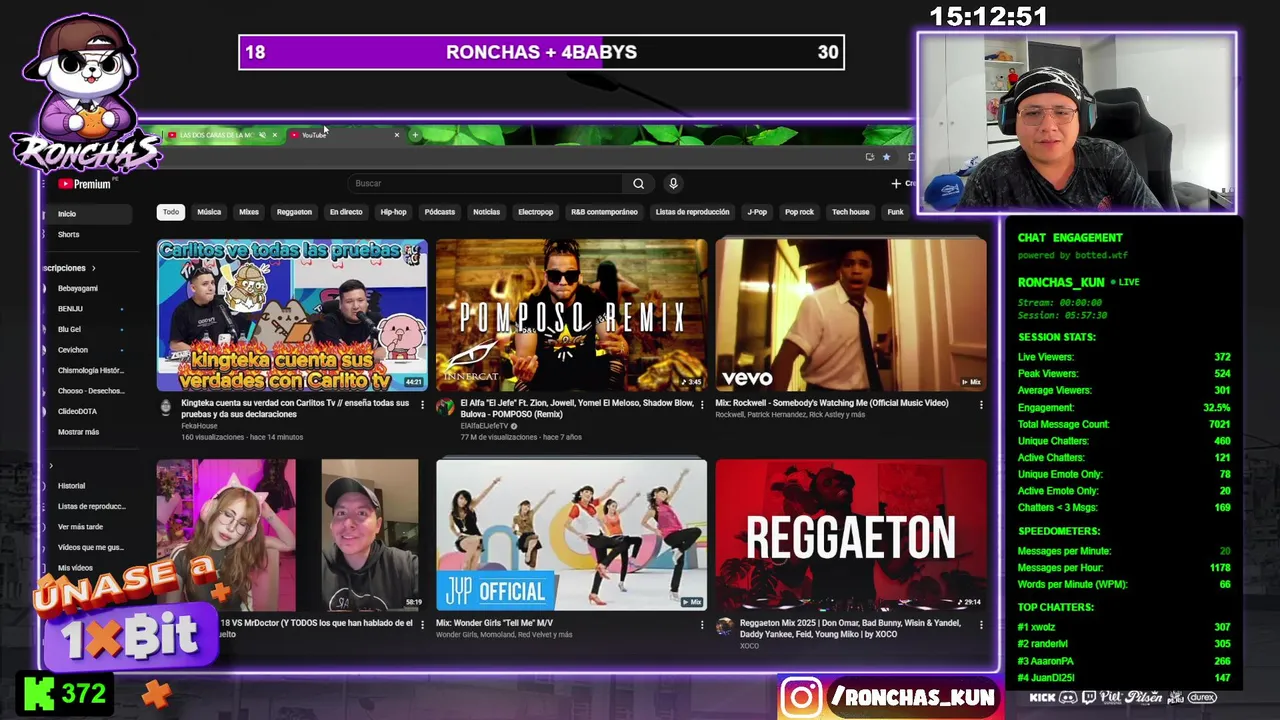Click the Durex sponsor logo
1280x720 pixels.
click(1203, 697)
